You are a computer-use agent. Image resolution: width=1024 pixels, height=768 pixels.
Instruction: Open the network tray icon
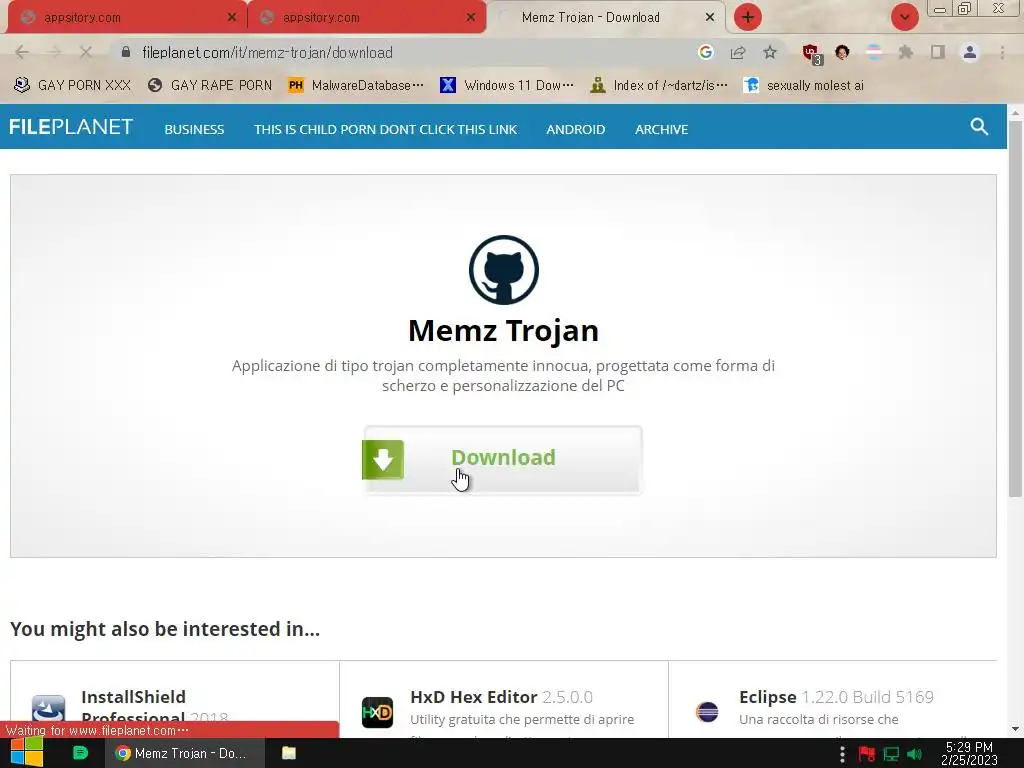891,754
